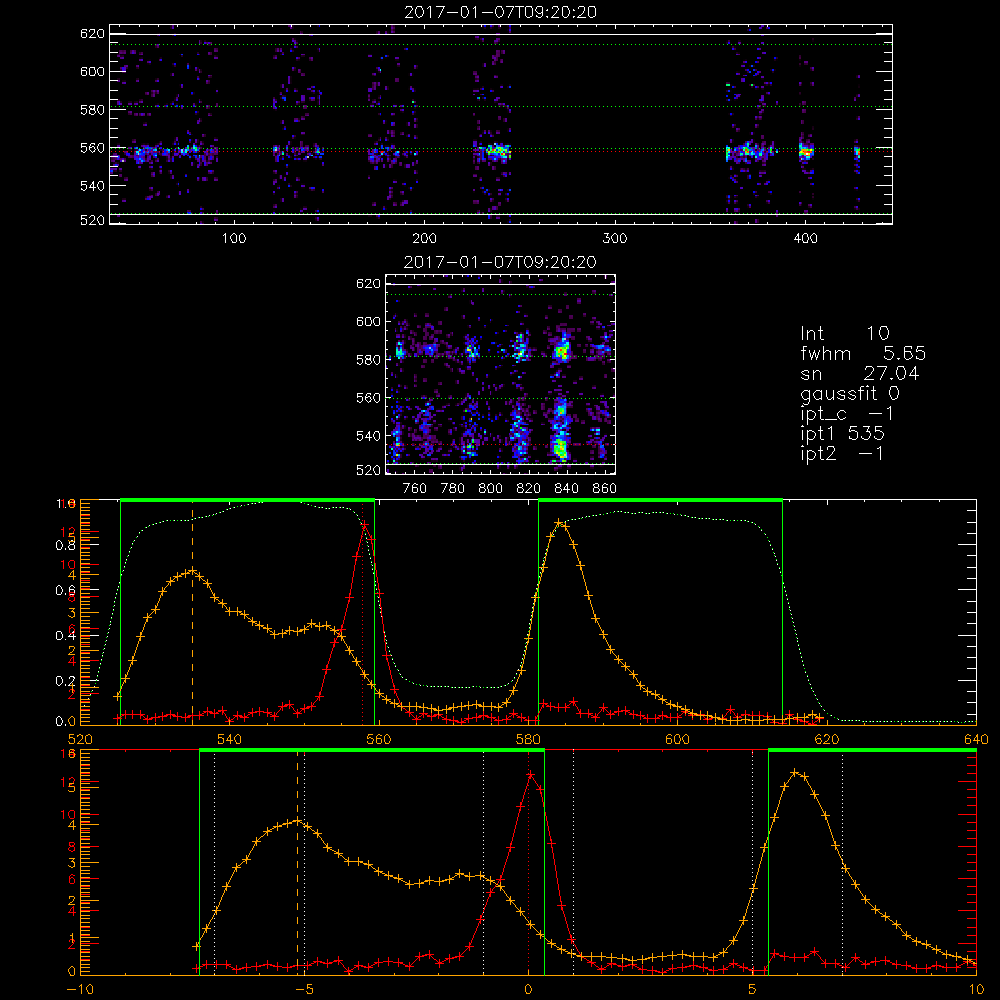Select the 'ipt2 -1' readout line
The image size is (1000, 1000).
point(842,454)
